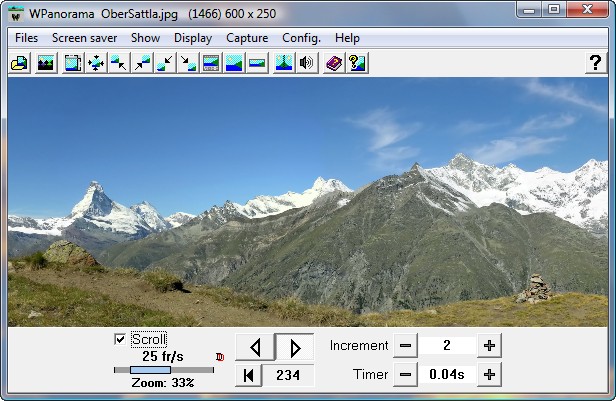Open the Show menu
616x401 pixels.
[x=145, y=38]
